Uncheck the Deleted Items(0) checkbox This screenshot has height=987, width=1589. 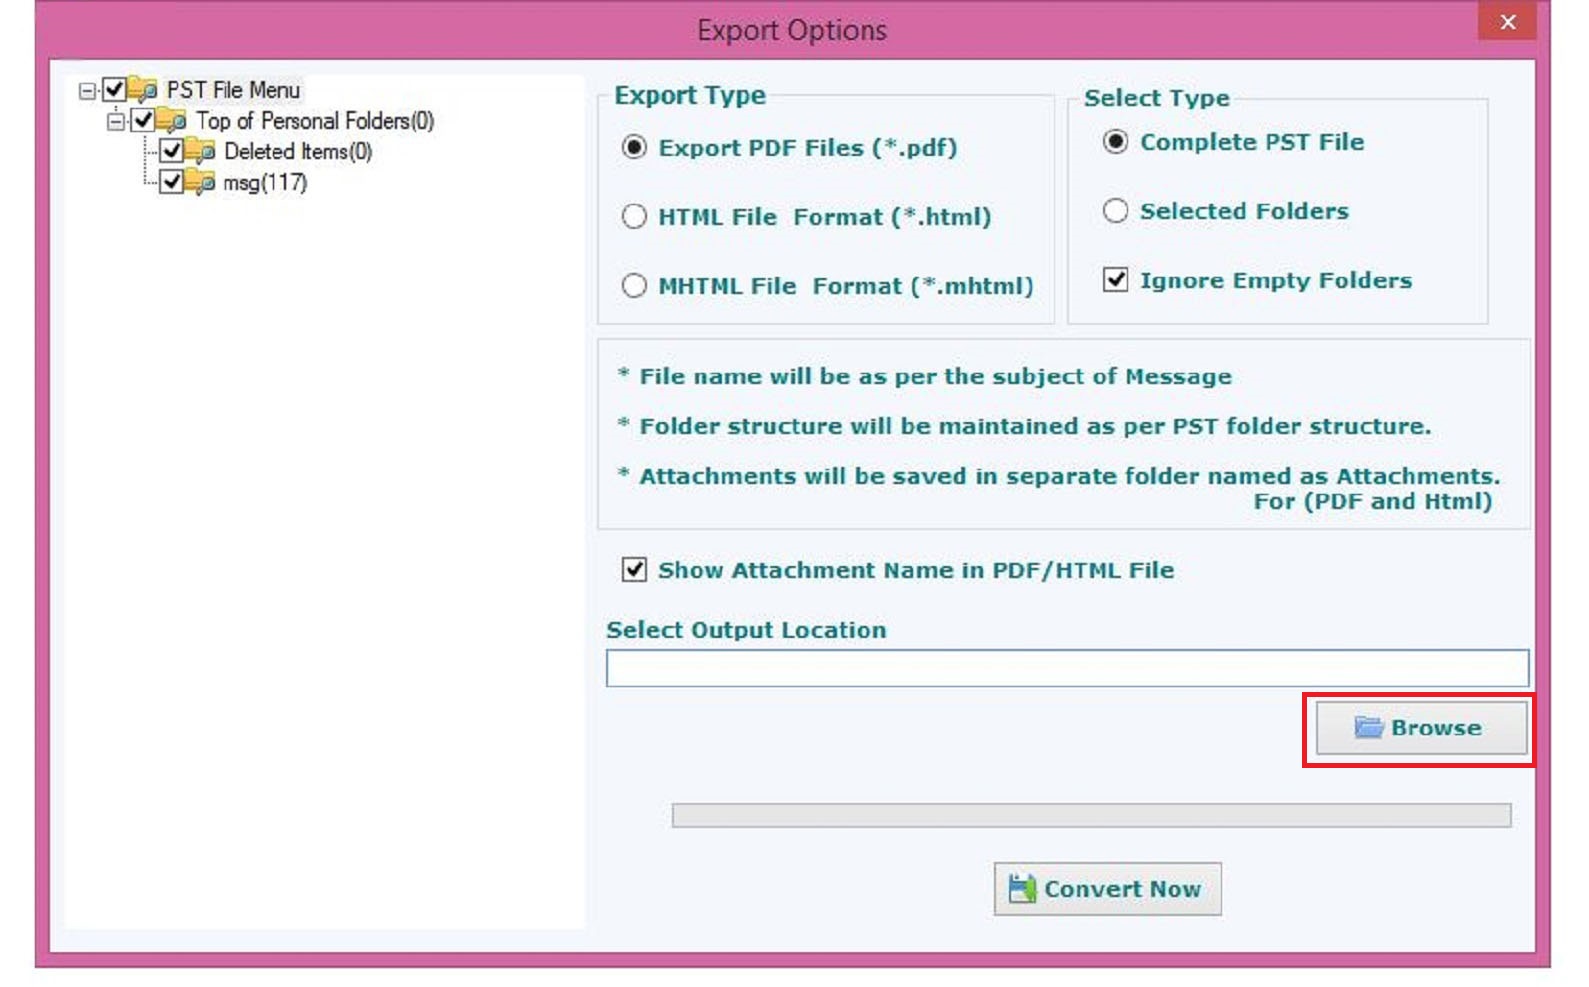tap(171, 152)
